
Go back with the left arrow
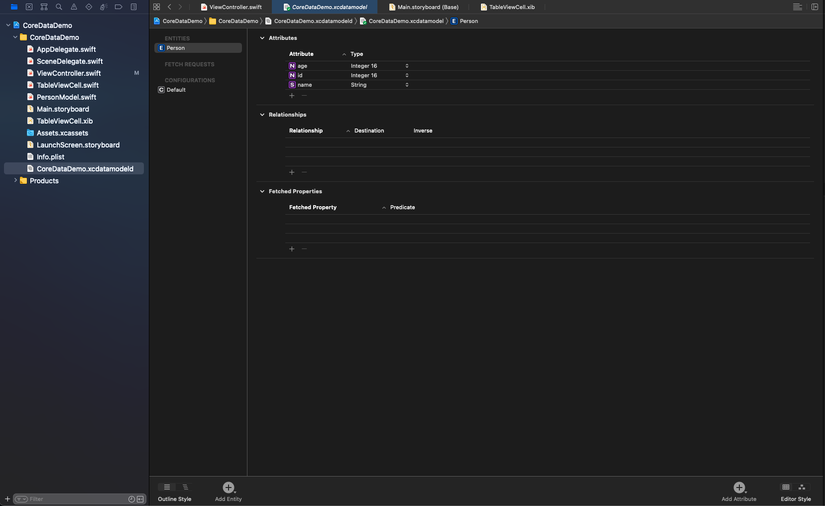pos(169,7)
